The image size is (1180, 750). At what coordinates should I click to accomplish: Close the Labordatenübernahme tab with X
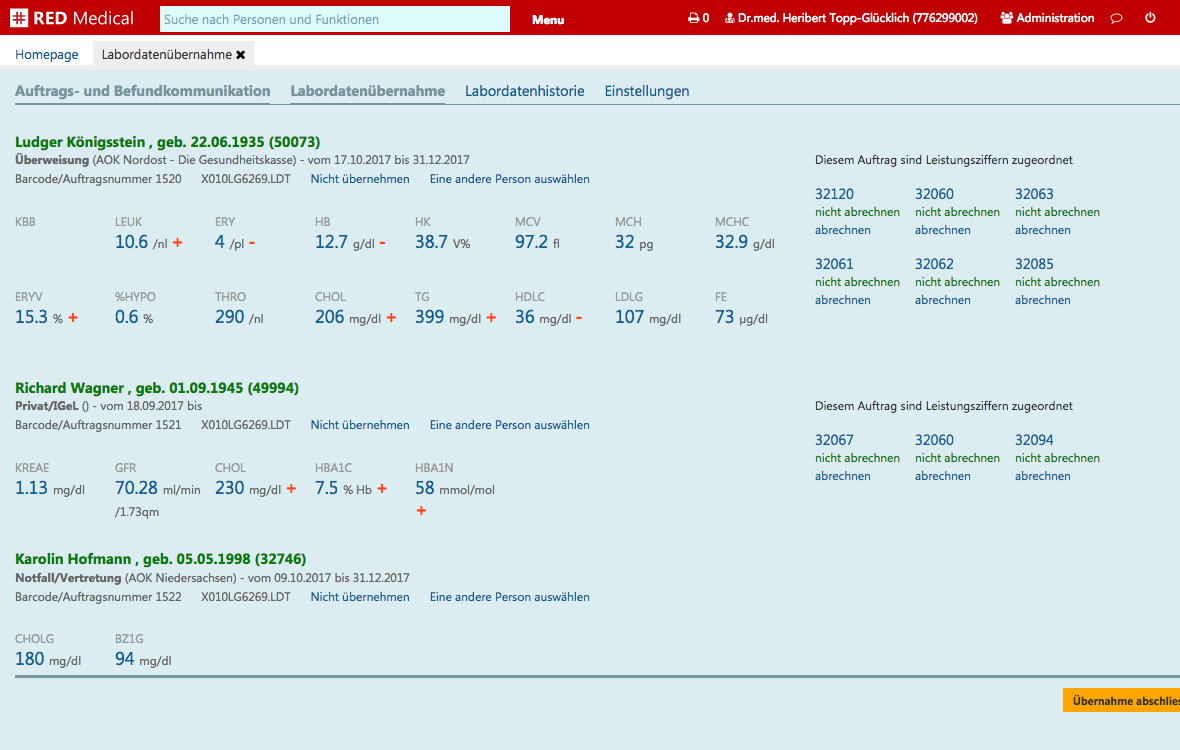coord(241,55)
